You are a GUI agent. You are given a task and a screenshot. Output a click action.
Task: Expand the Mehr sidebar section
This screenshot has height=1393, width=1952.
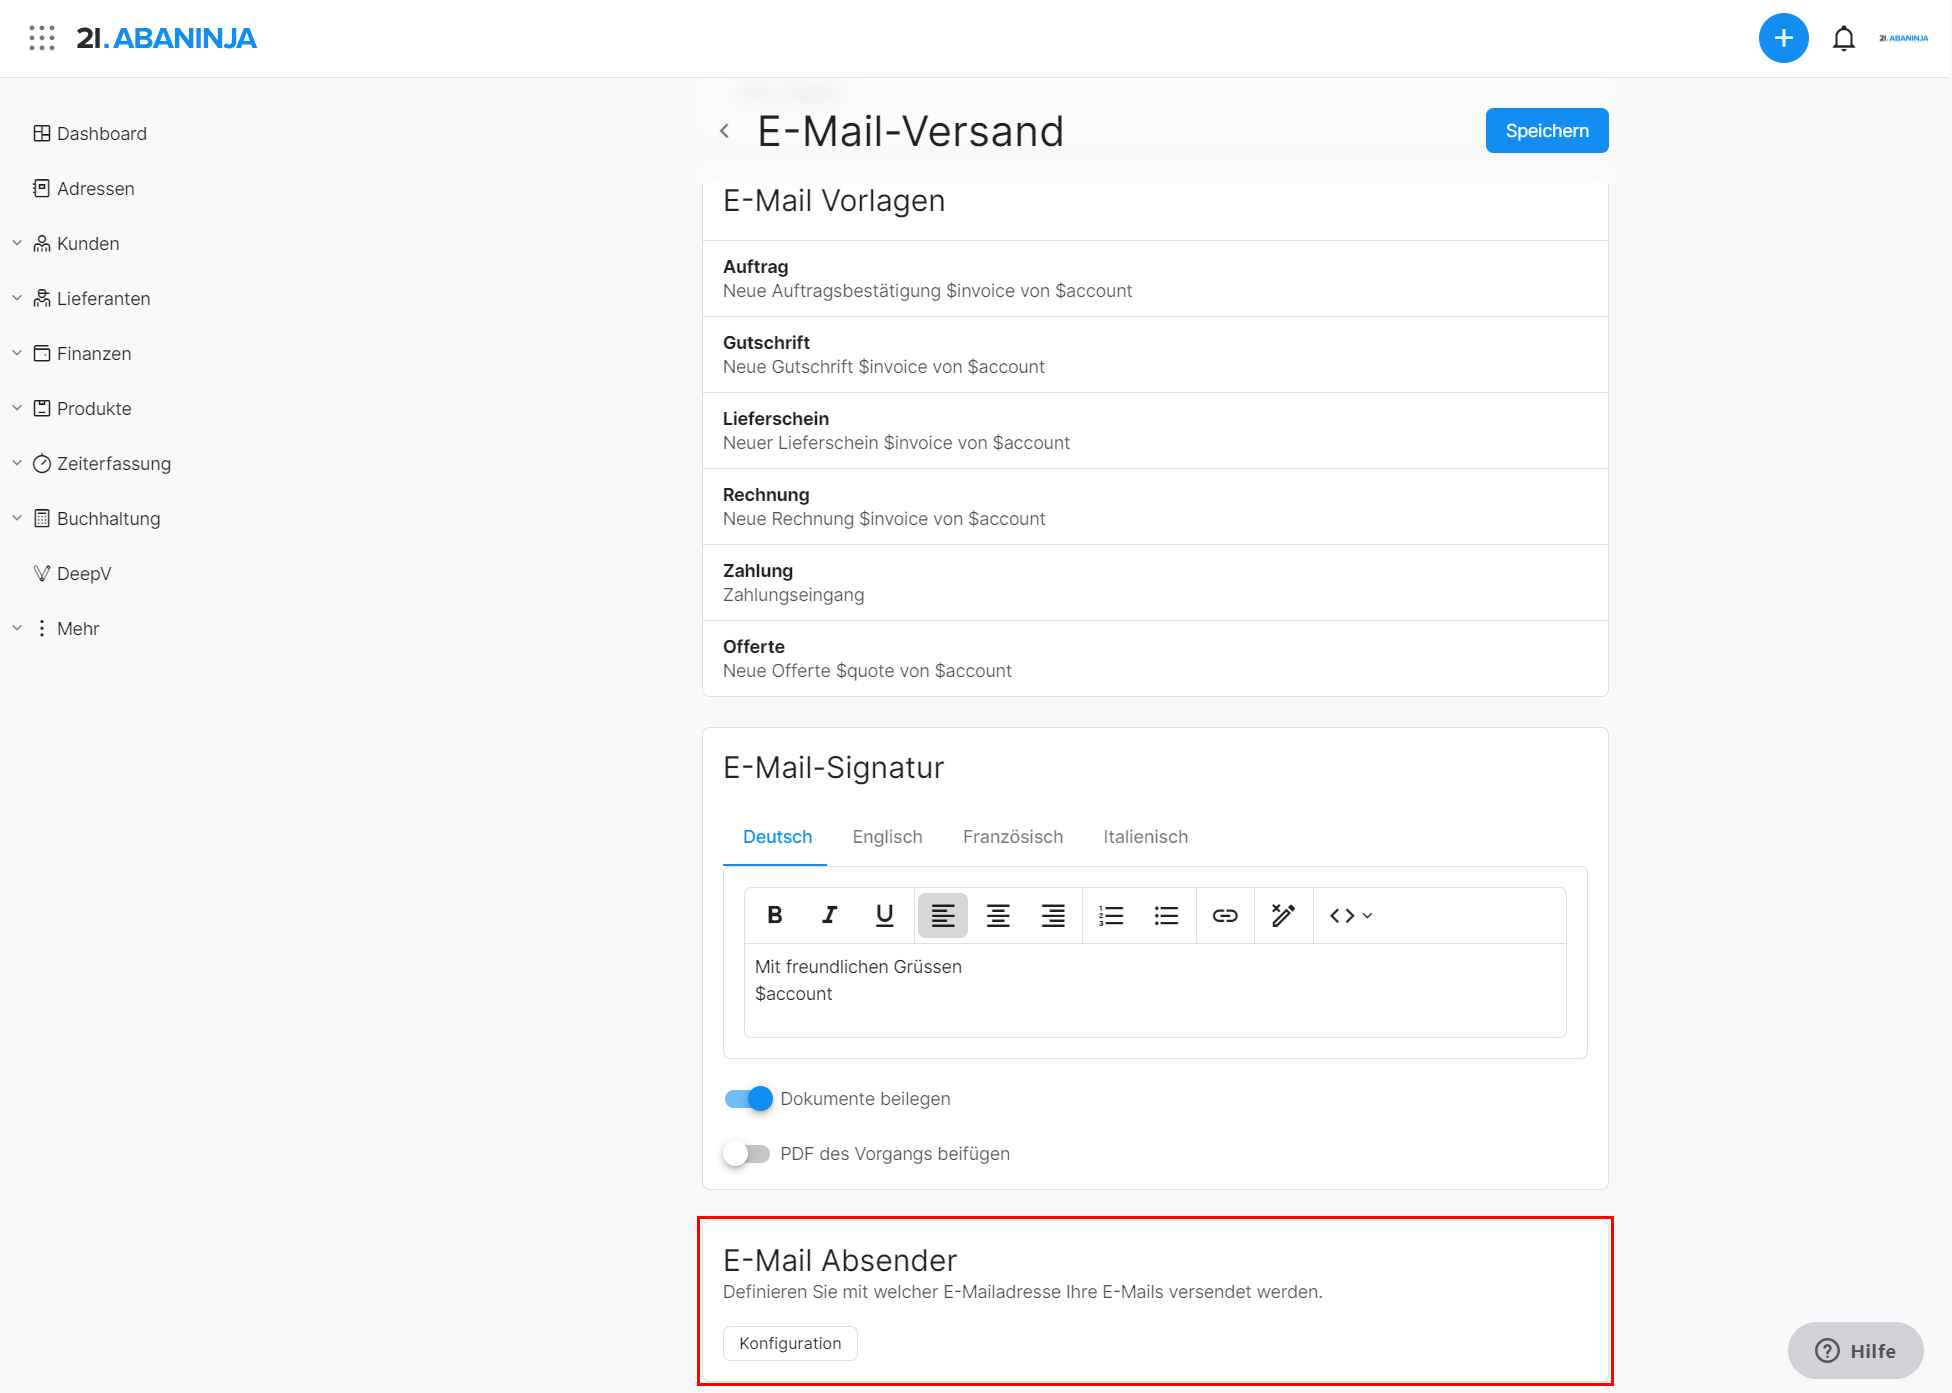(x=17, y=628)
